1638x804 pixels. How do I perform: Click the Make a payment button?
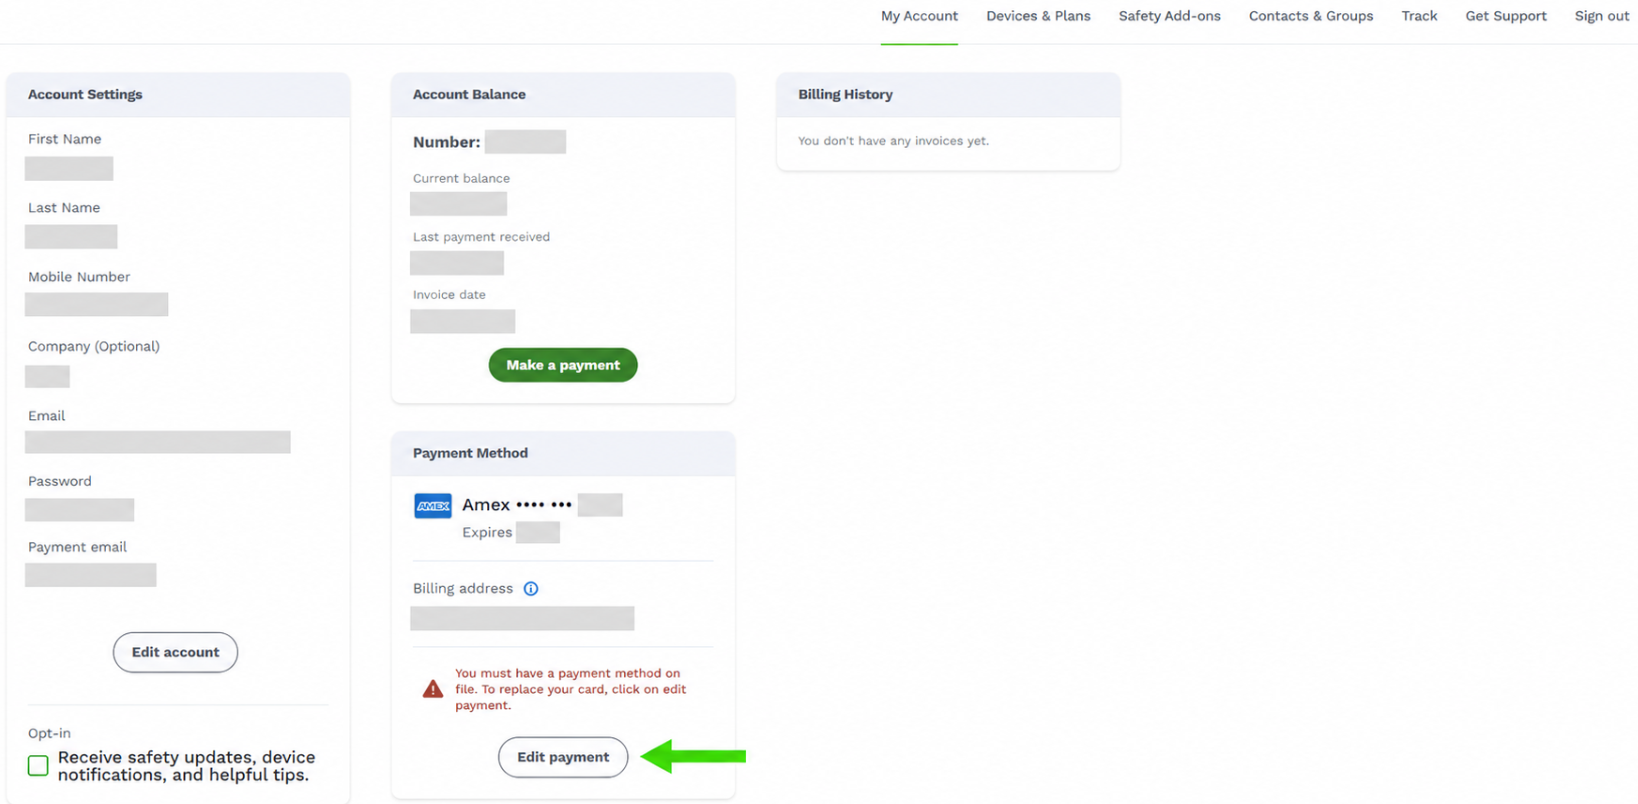click(563, 365)
